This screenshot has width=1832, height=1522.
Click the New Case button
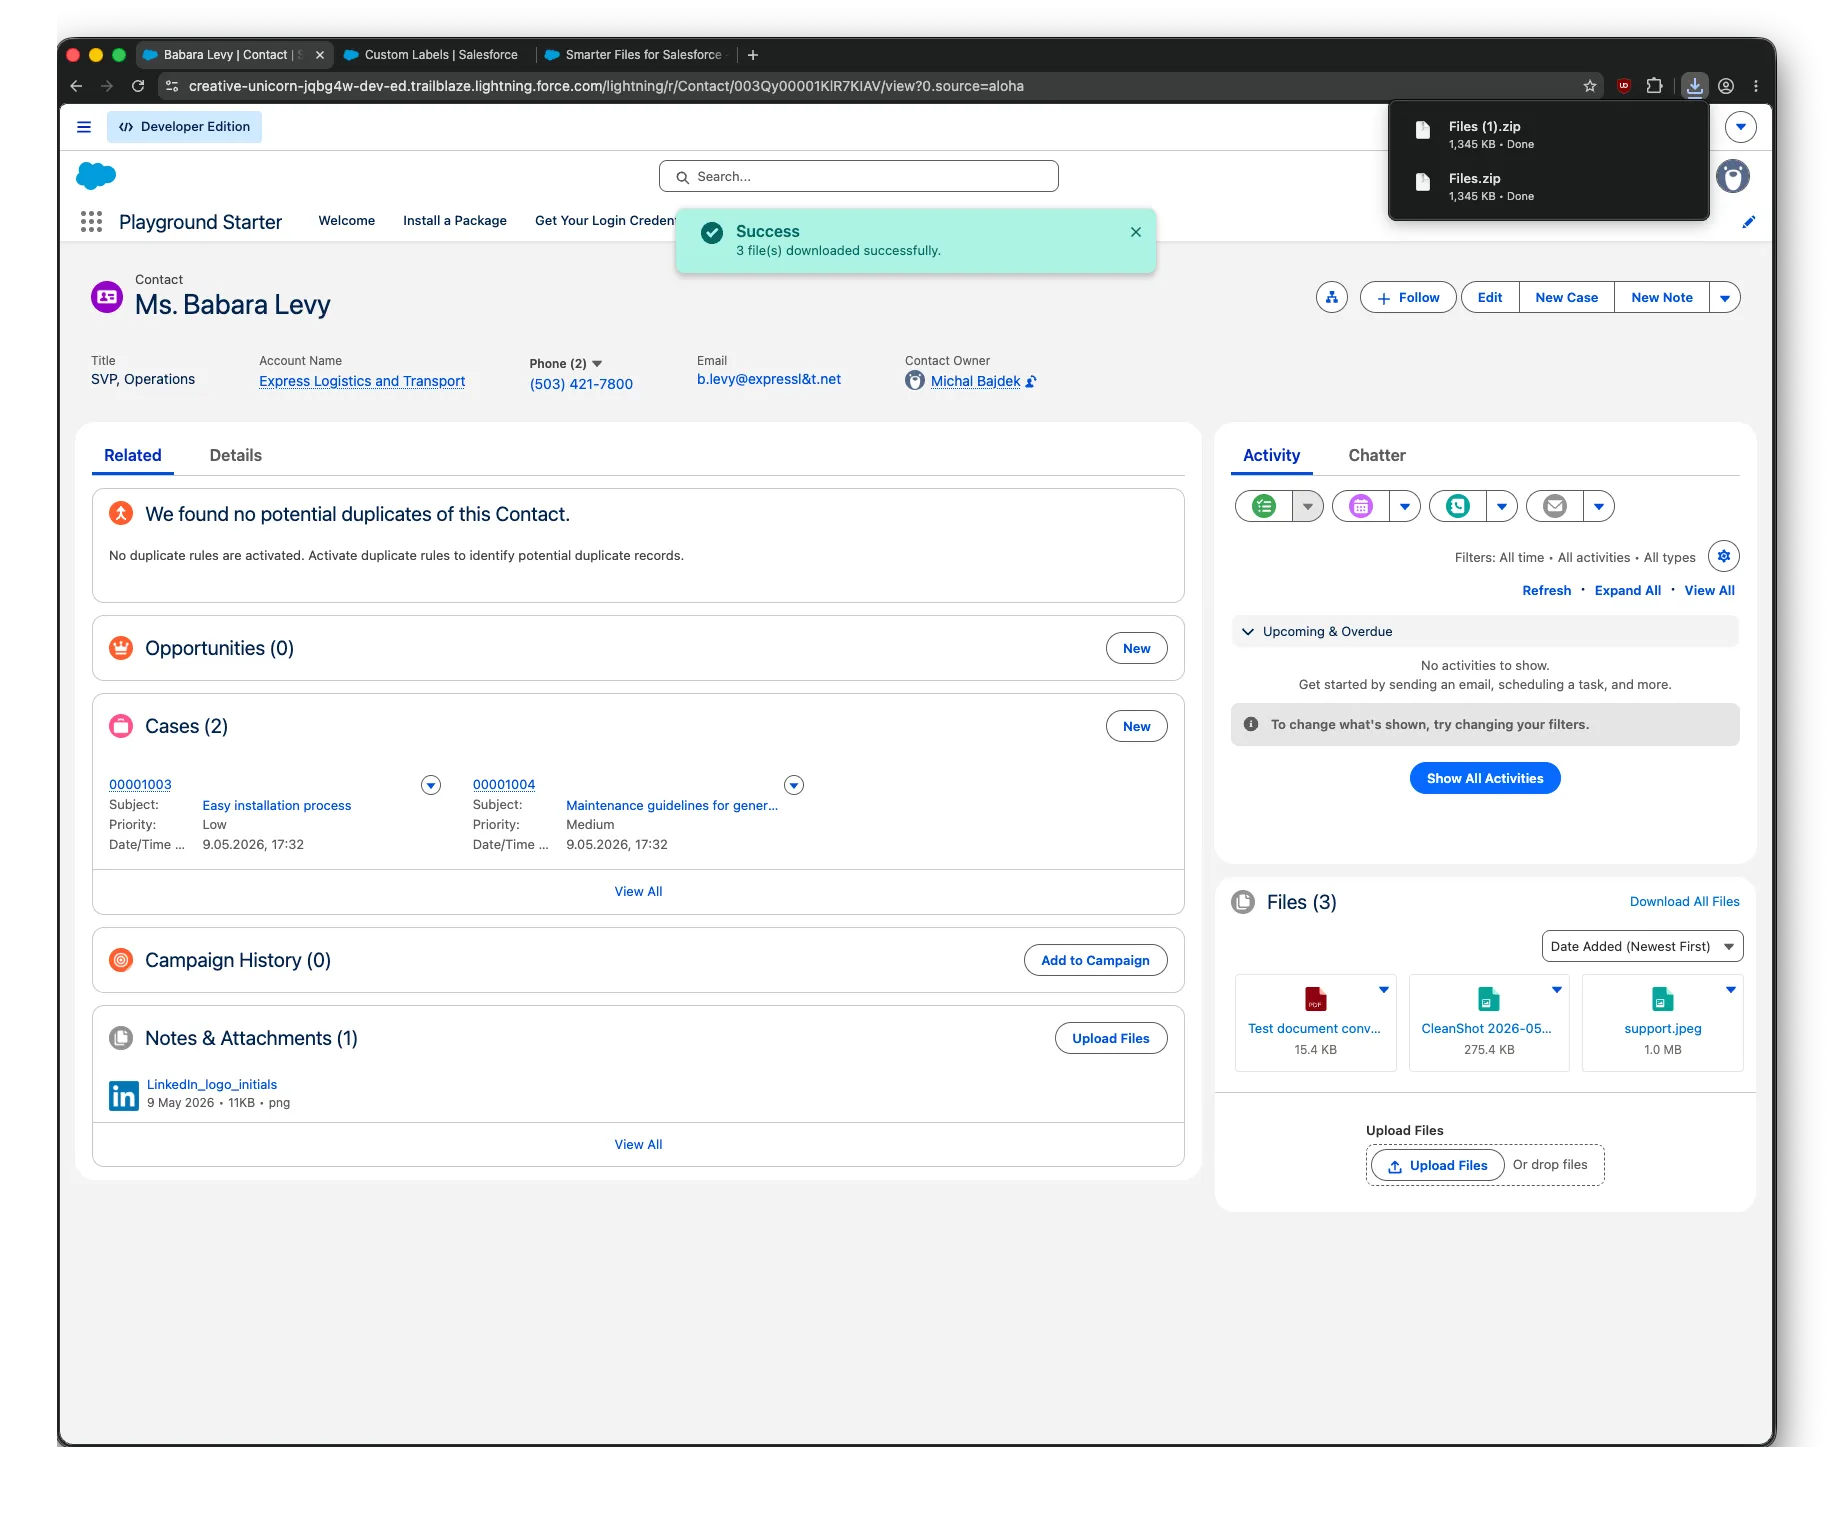pyautogui.click(x=1566, y=297)
